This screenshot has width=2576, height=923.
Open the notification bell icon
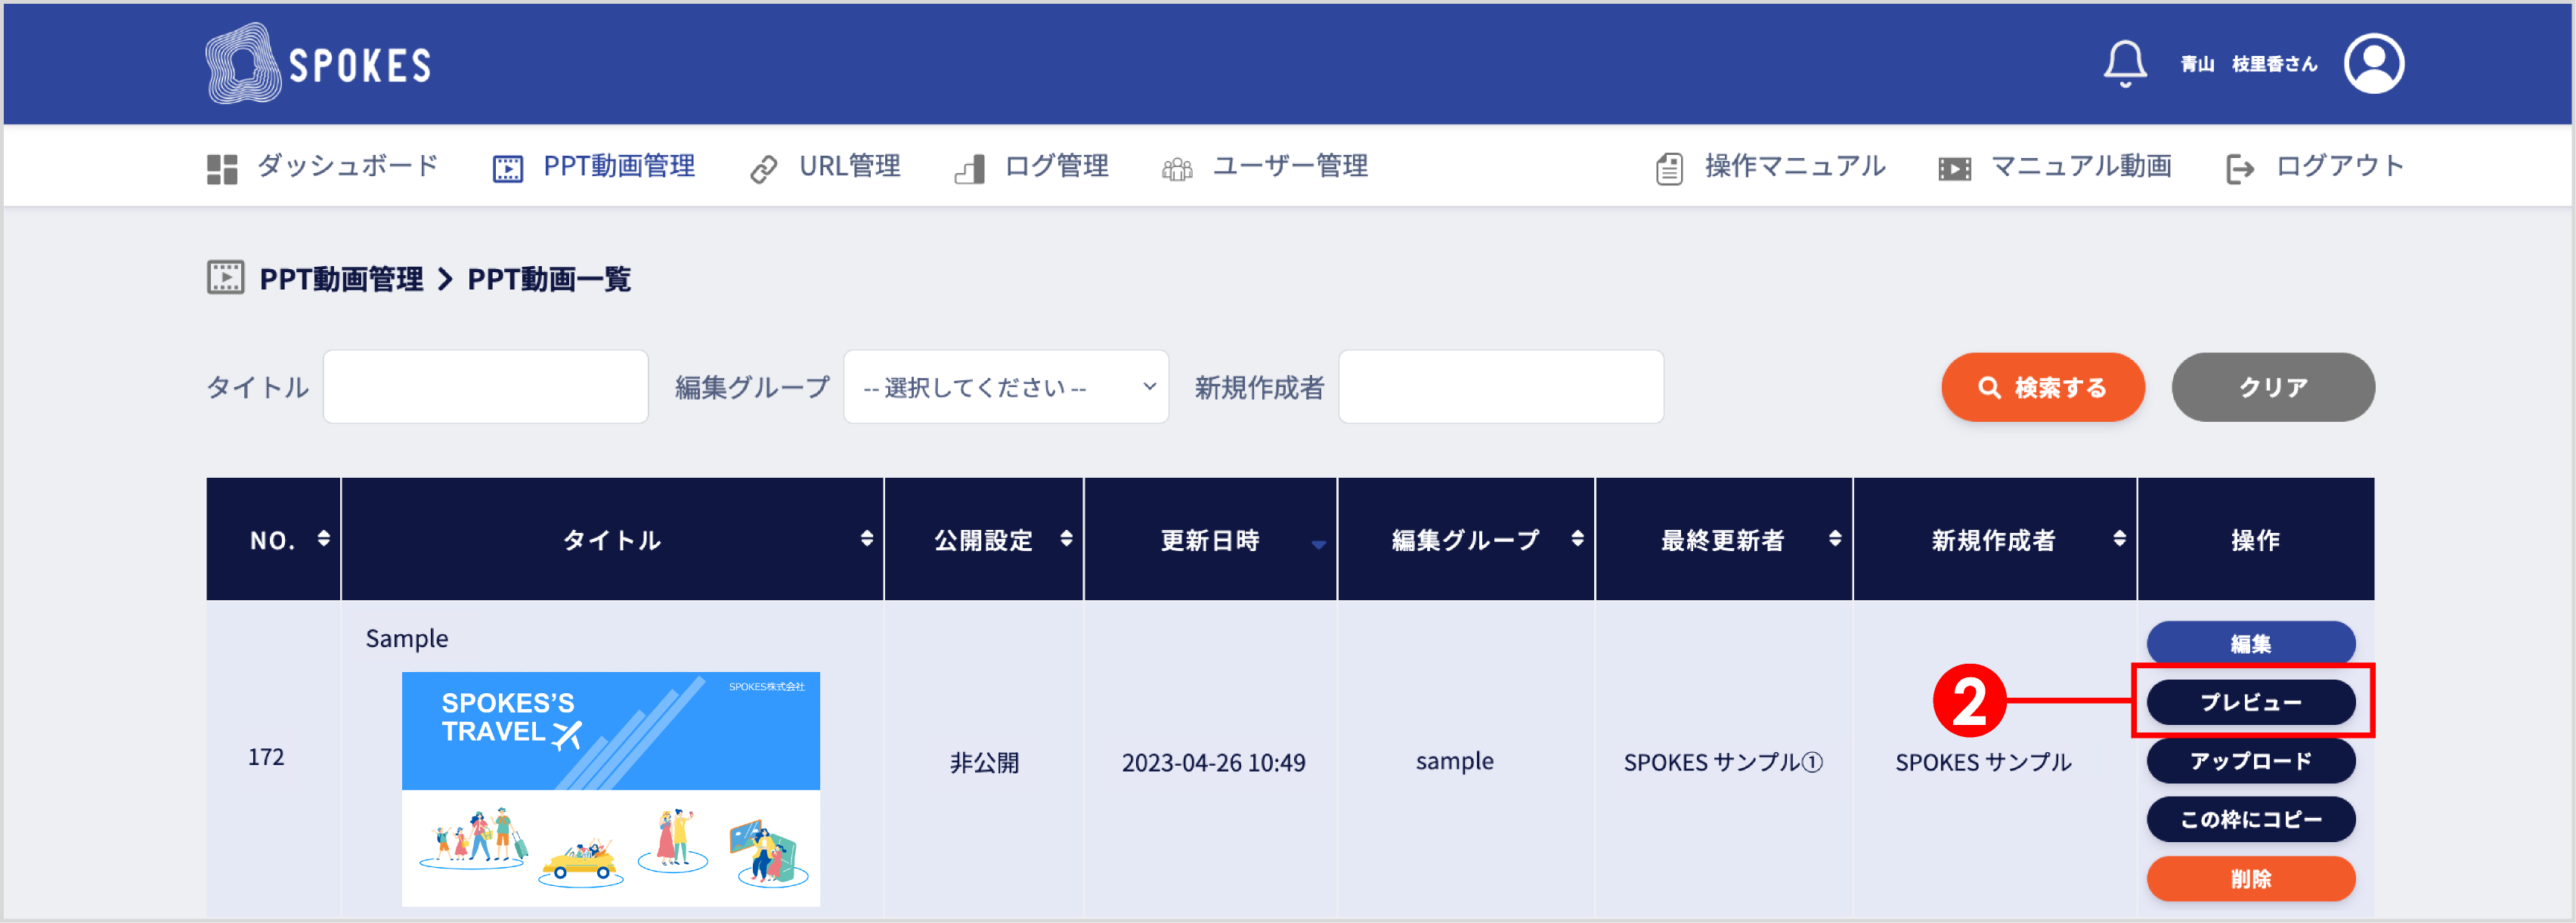[x=2126, y=63]
